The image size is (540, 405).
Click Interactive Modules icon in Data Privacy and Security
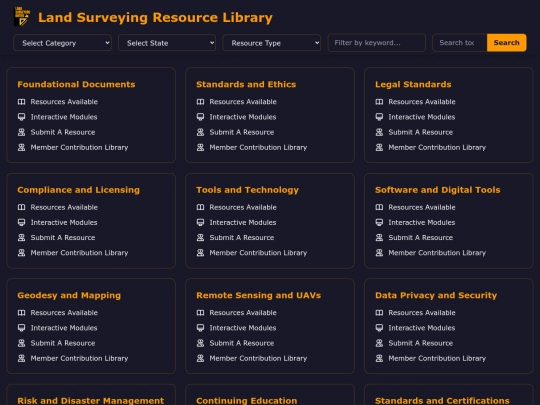(379, 328)
